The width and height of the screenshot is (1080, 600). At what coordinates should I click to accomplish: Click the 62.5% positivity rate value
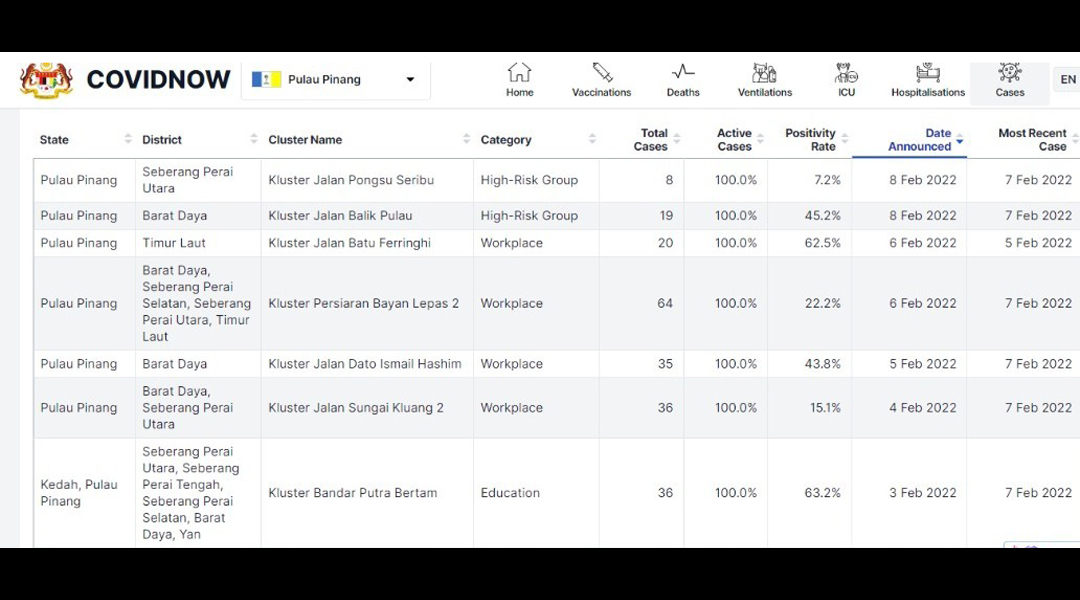(822, 243)
